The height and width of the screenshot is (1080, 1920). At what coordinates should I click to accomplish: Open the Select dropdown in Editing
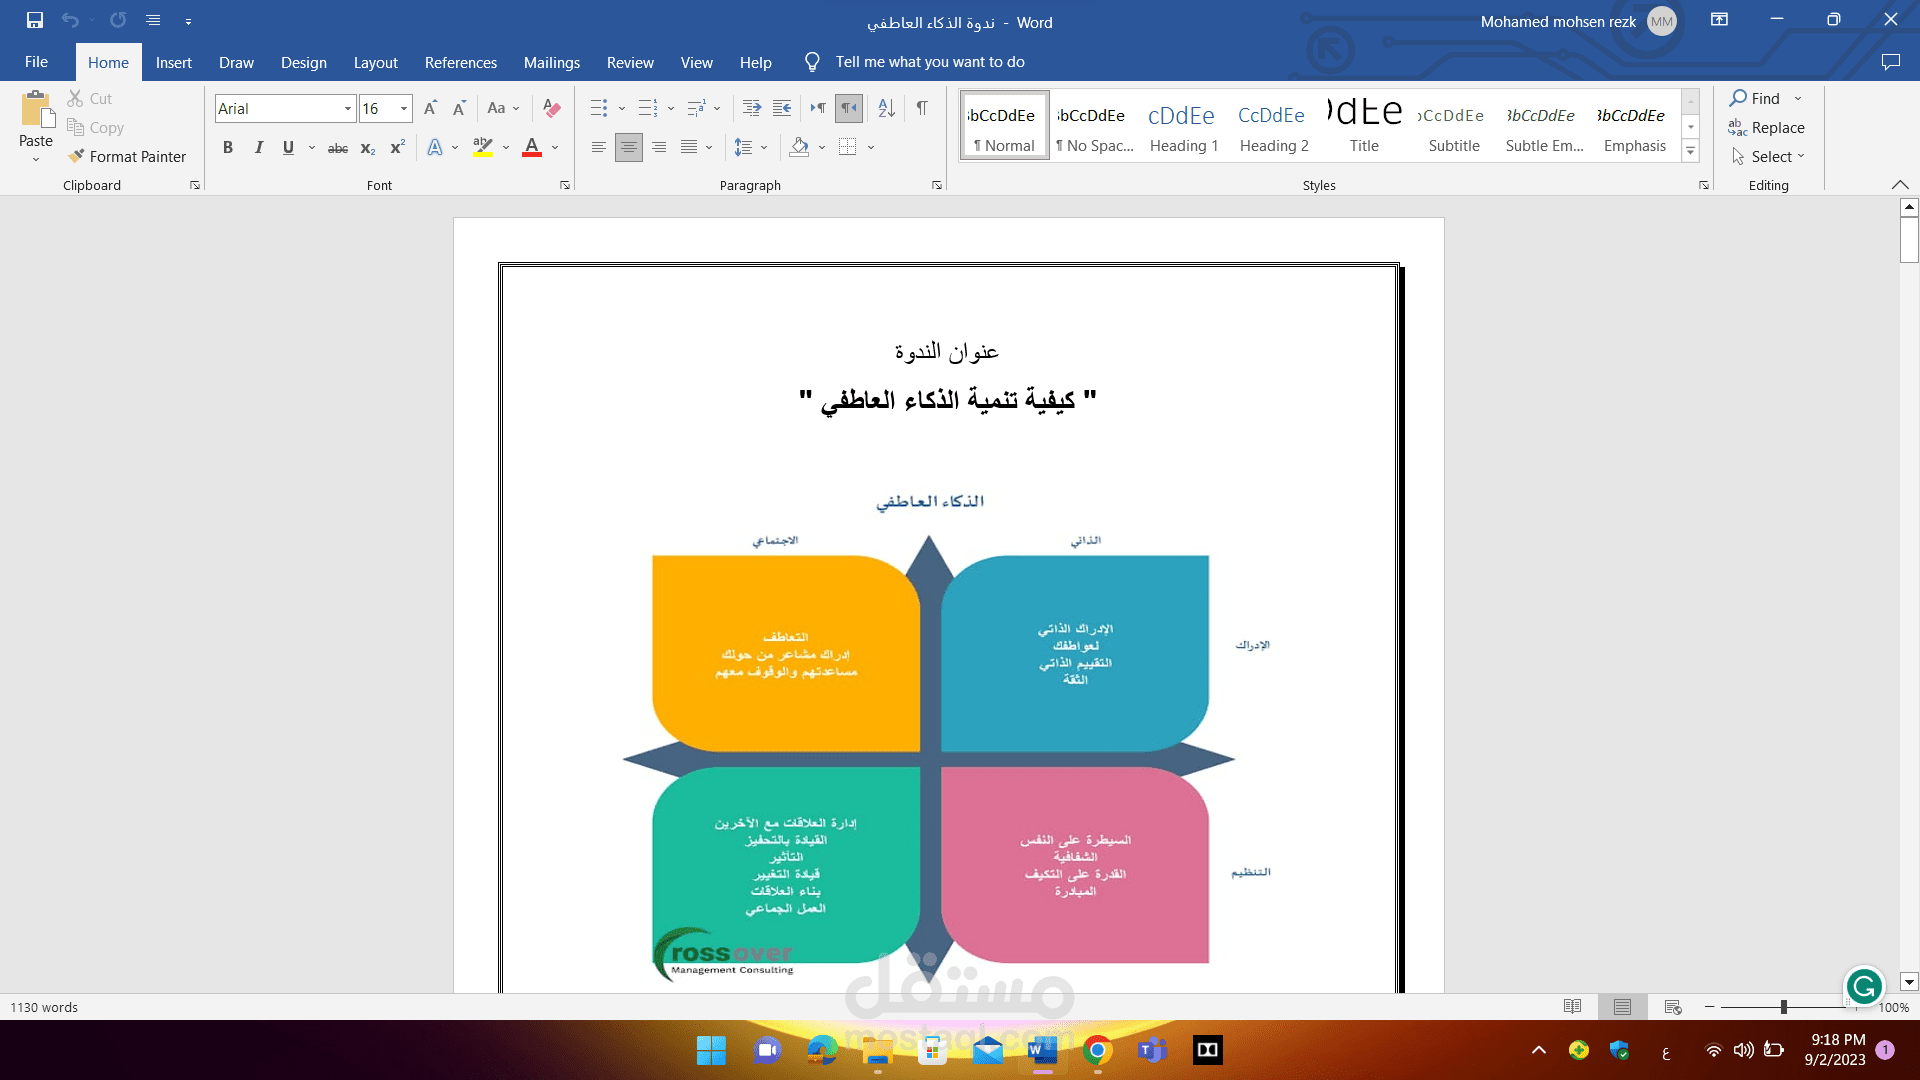pyautogui.click(x=1770, y=156)
